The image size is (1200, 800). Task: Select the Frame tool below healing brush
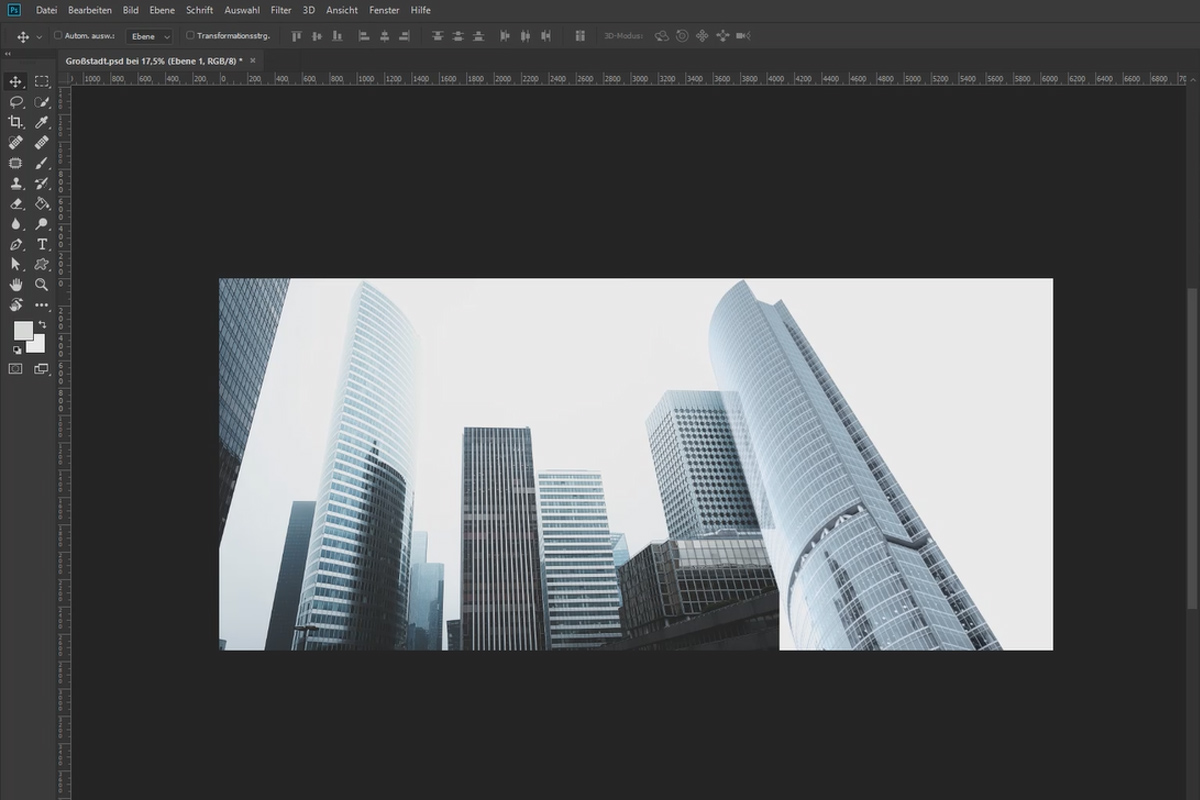pos(16,163)
